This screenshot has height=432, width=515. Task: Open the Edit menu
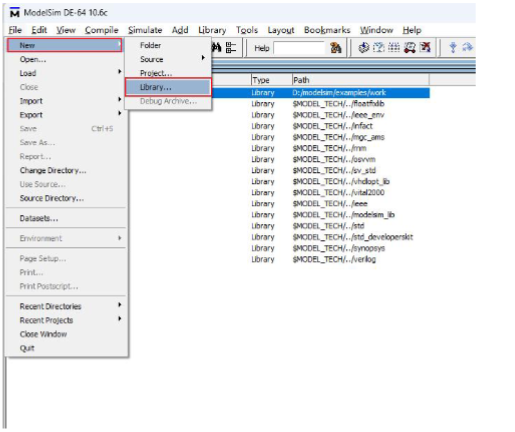39,30
